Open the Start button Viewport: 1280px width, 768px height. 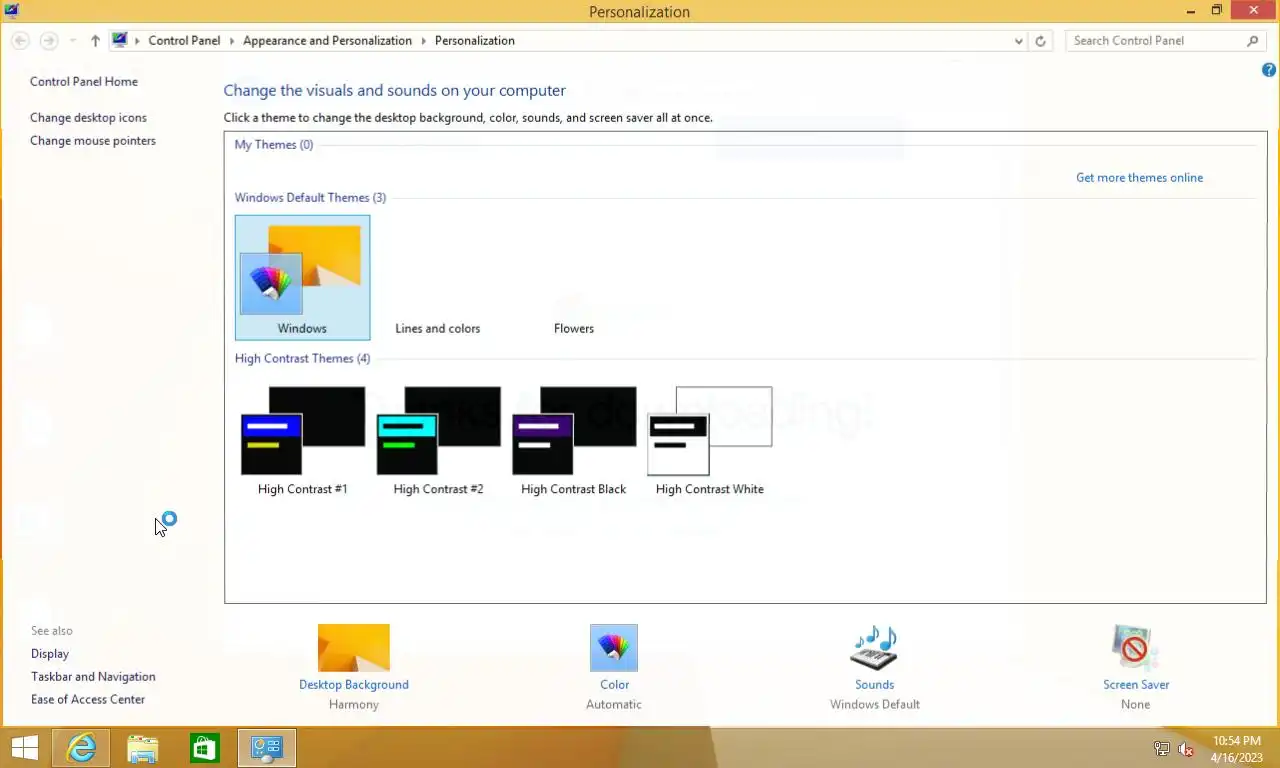click(x=24, y=748)
